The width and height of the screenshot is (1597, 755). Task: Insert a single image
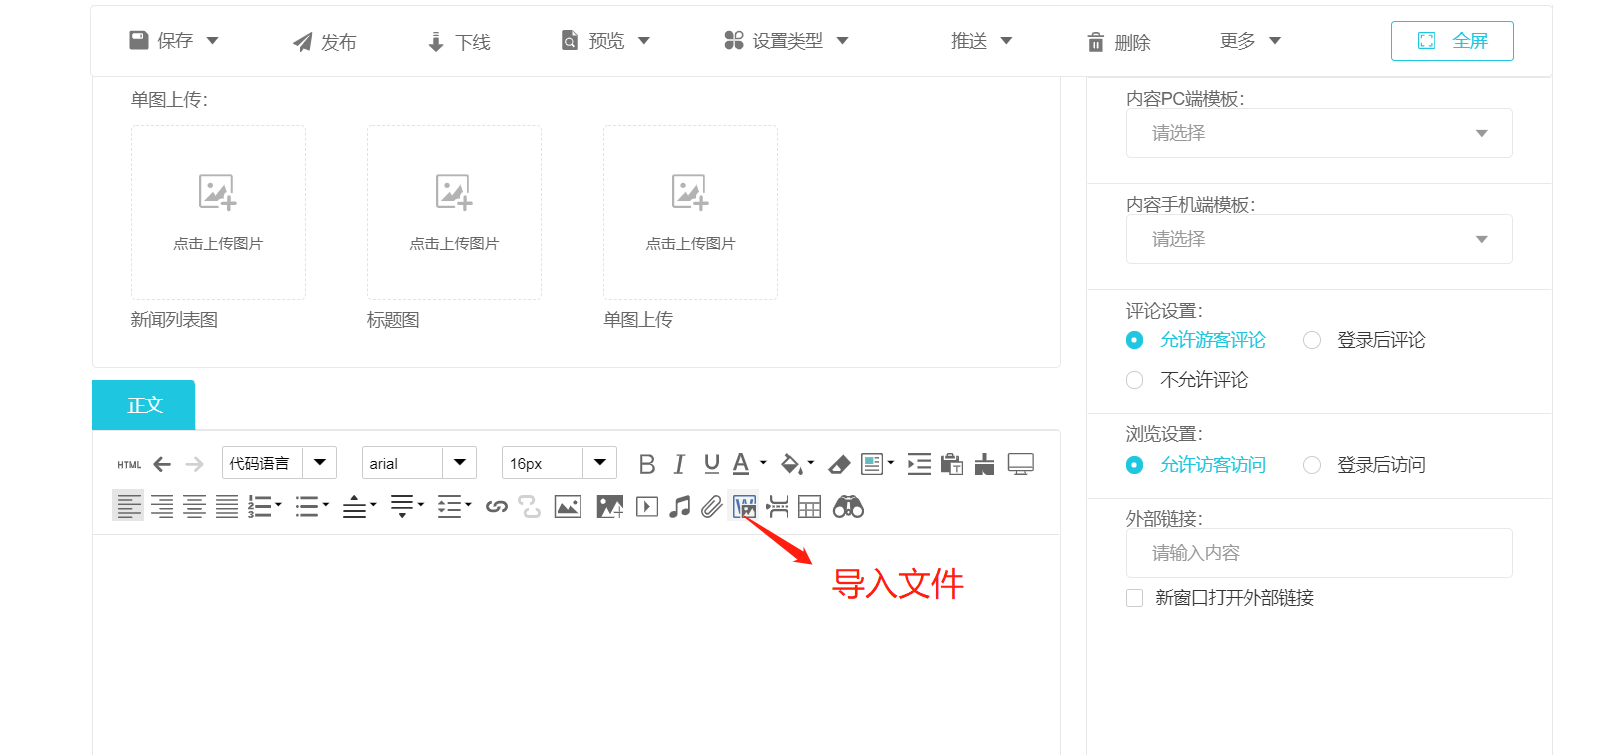click(568, 507)
